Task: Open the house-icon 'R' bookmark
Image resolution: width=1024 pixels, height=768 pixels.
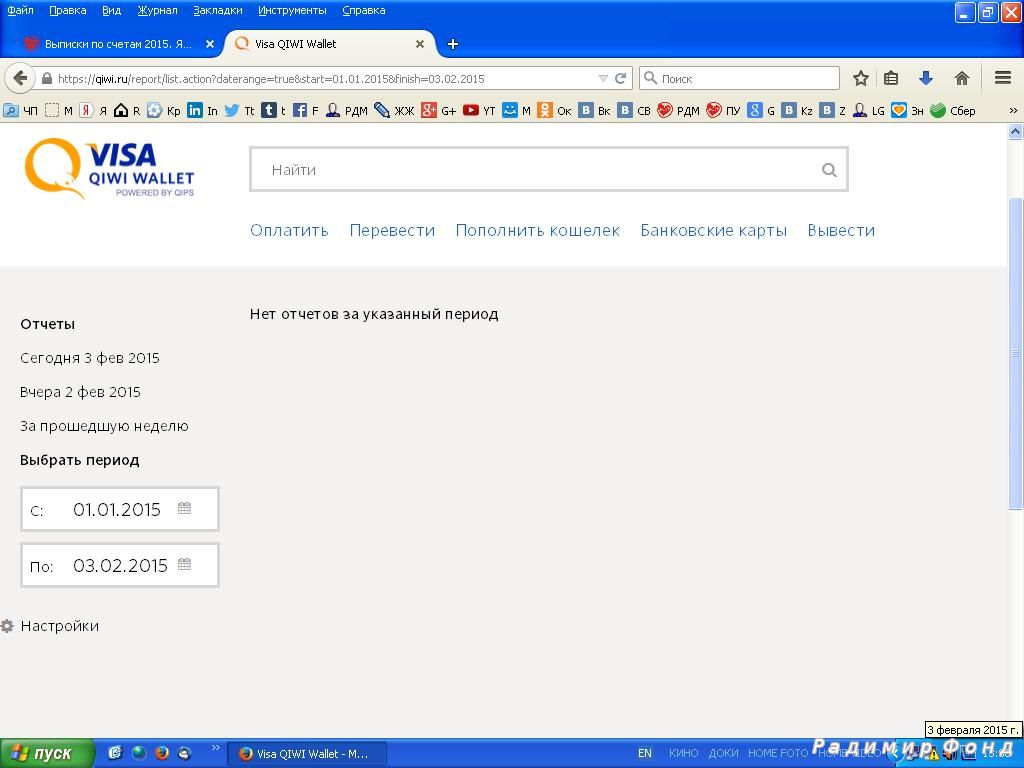Action: pyautogui.click(x=127, y=110)
